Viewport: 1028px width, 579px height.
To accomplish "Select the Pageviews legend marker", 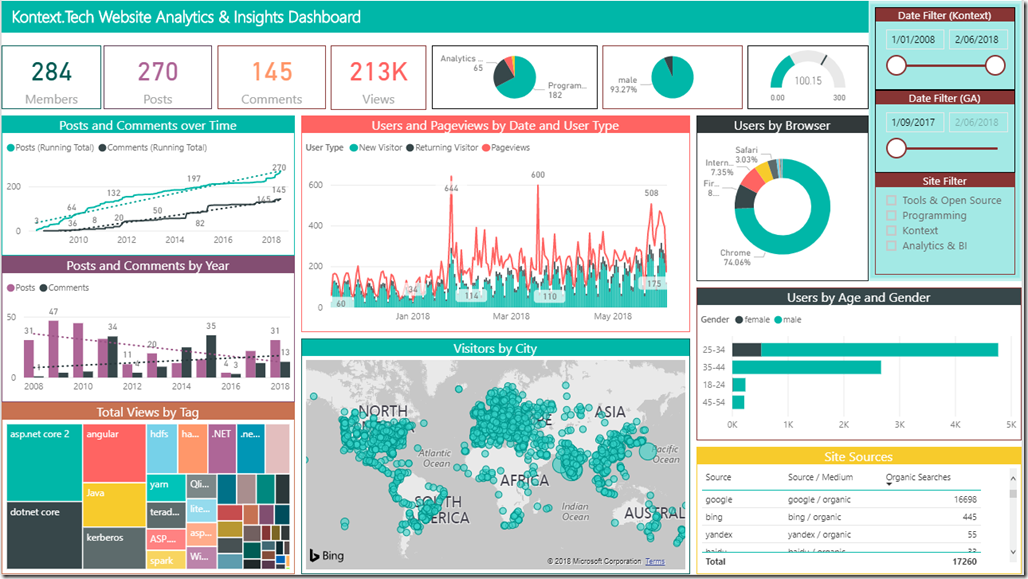I will tap(484, 147).
